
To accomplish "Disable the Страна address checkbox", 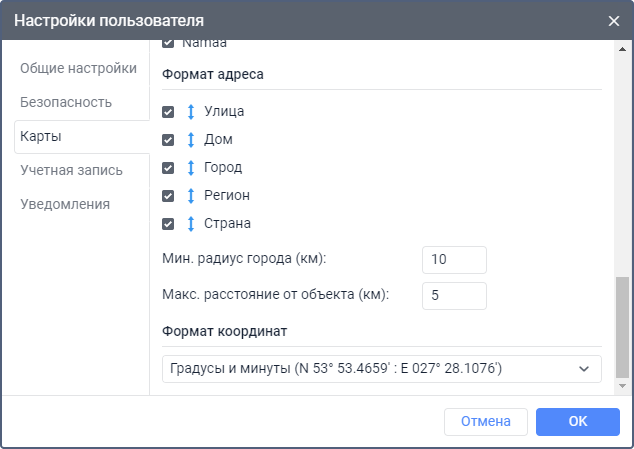I will coord(168,224).
